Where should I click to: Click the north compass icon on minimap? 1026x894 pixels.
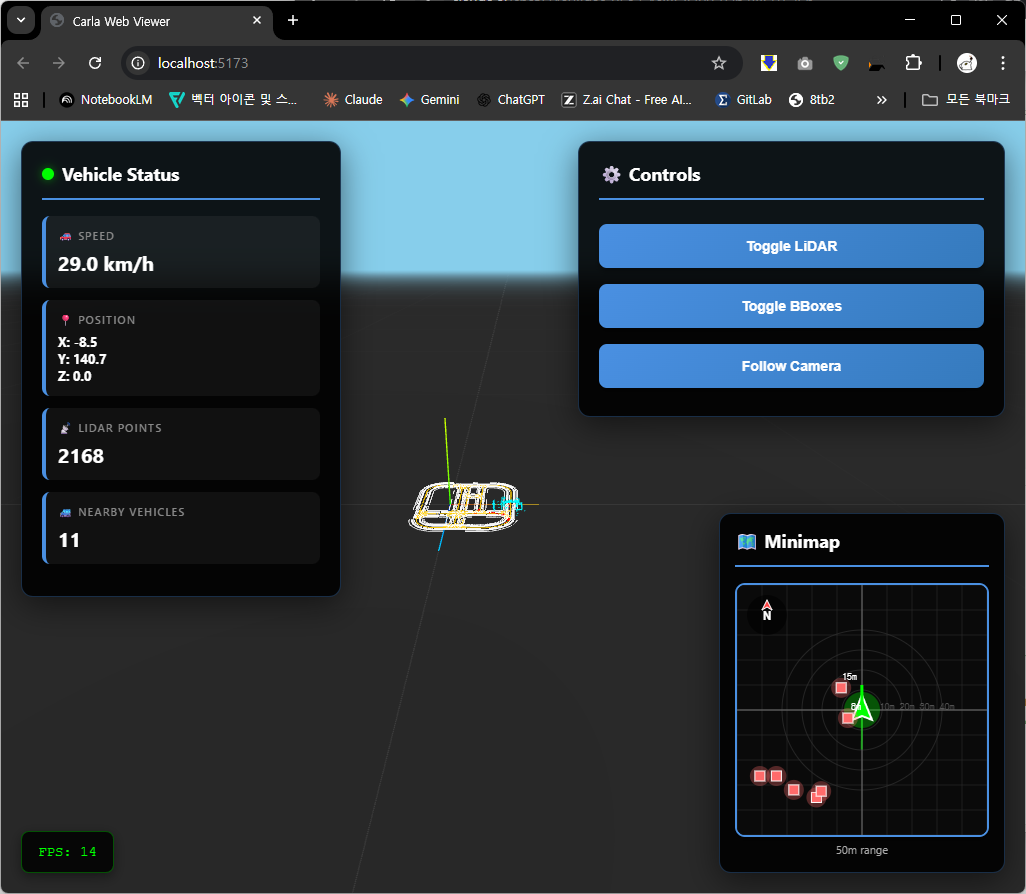click(767, 611)
